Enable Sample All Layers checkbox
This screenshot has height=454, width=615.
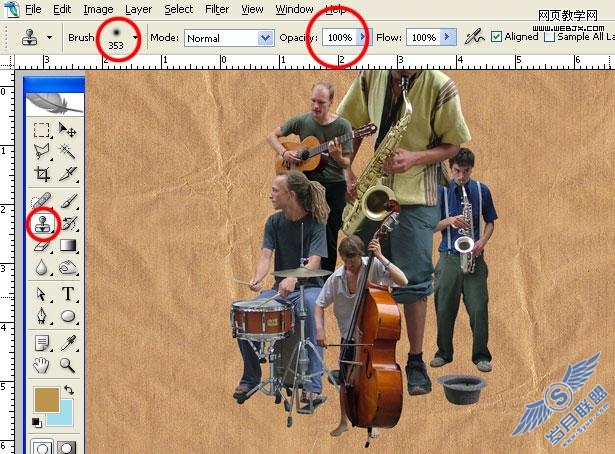click(x=549, y=37)
